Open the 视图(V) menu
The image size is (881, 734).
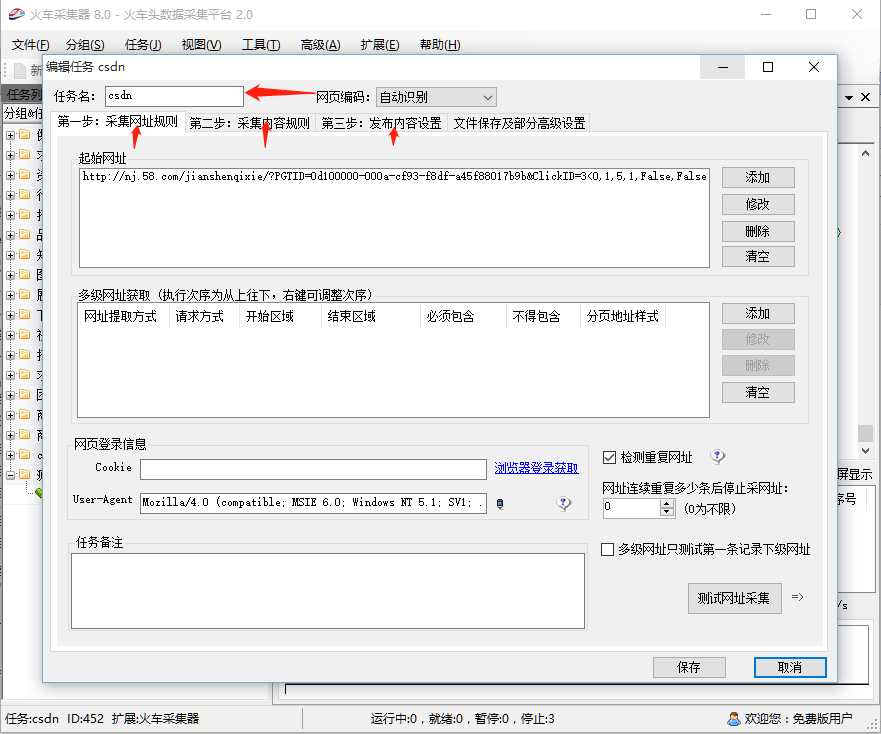pyautogui.click(x=201, y=44)
